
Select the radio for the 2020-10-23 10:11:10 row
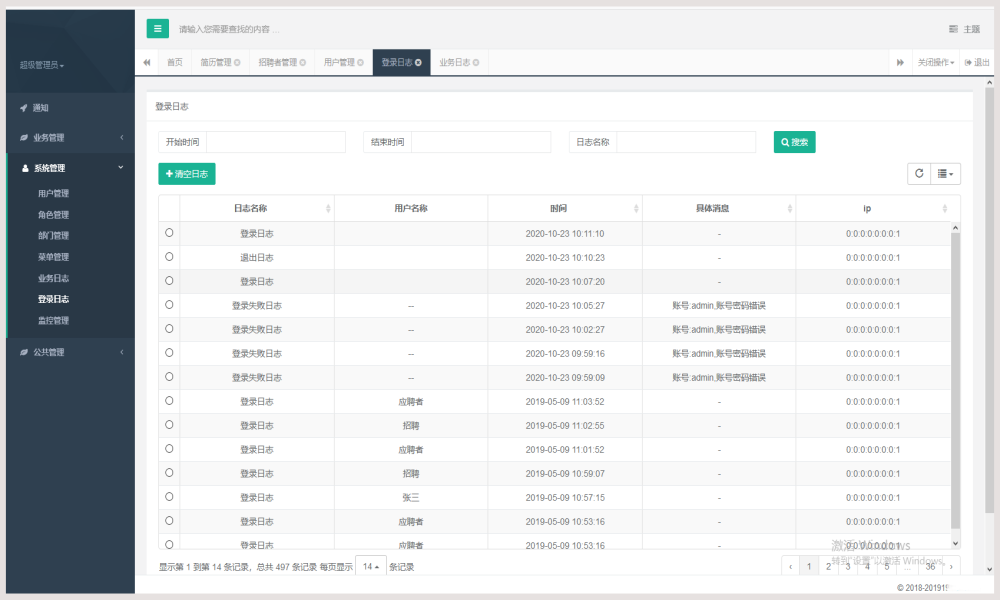click(x=169, y=233)
